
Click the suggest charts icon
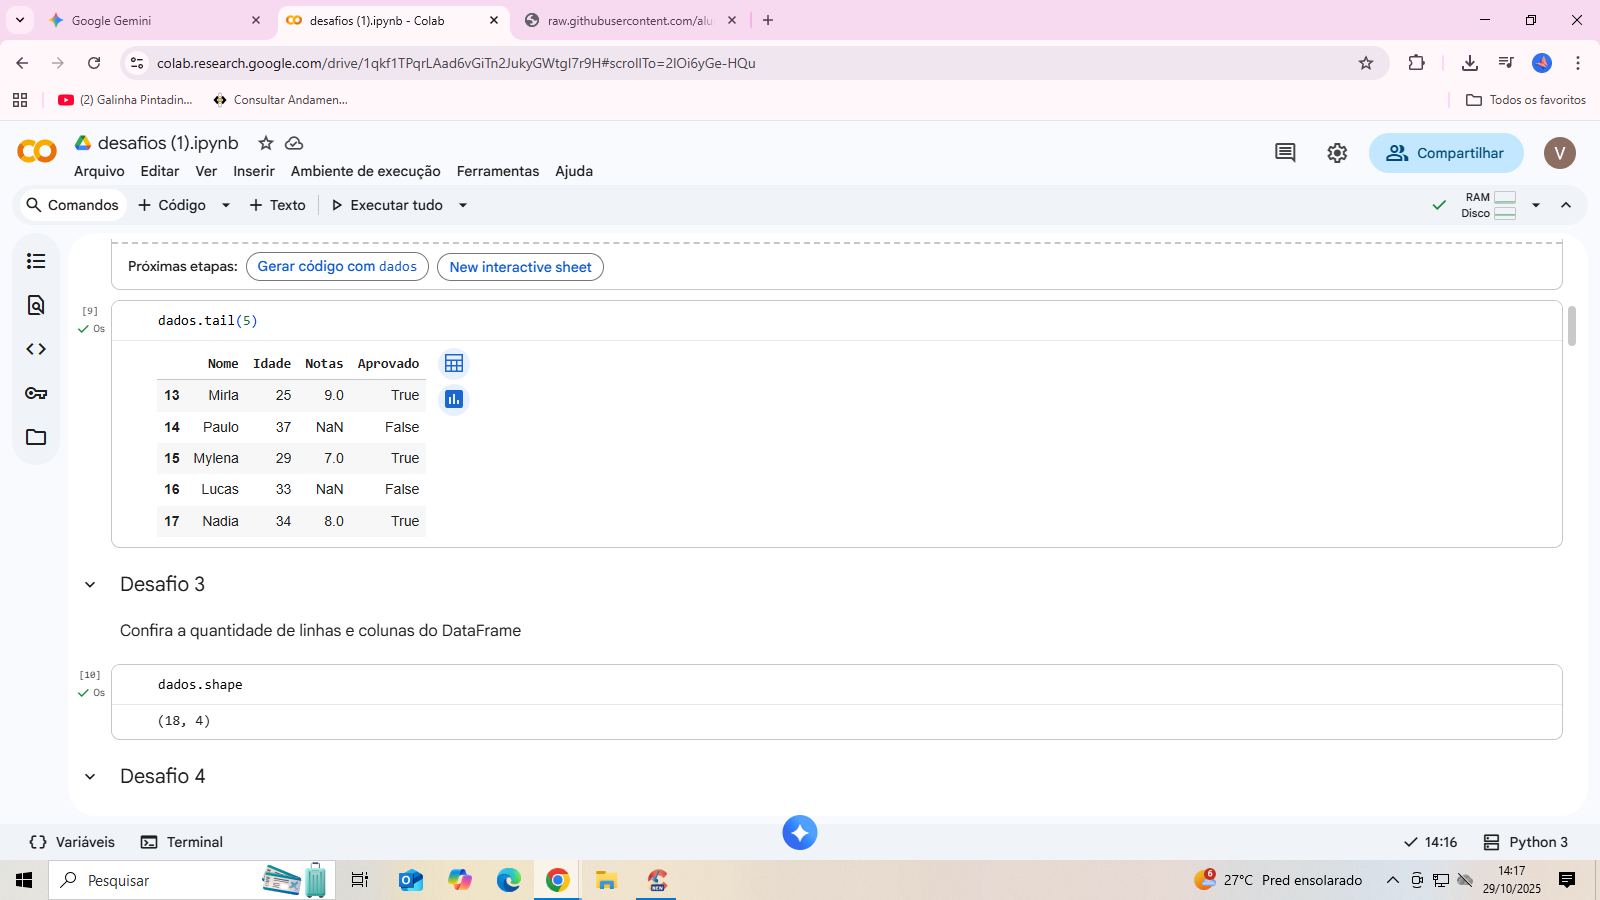(x=454, y=399)
